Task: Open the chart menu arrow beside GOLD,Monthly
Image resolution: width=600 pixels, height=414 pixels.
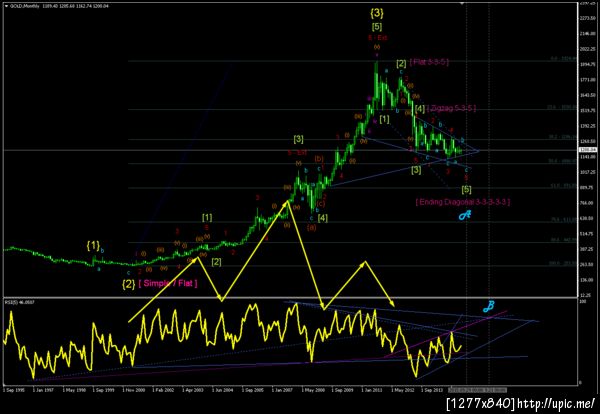Action: [7, 6]
